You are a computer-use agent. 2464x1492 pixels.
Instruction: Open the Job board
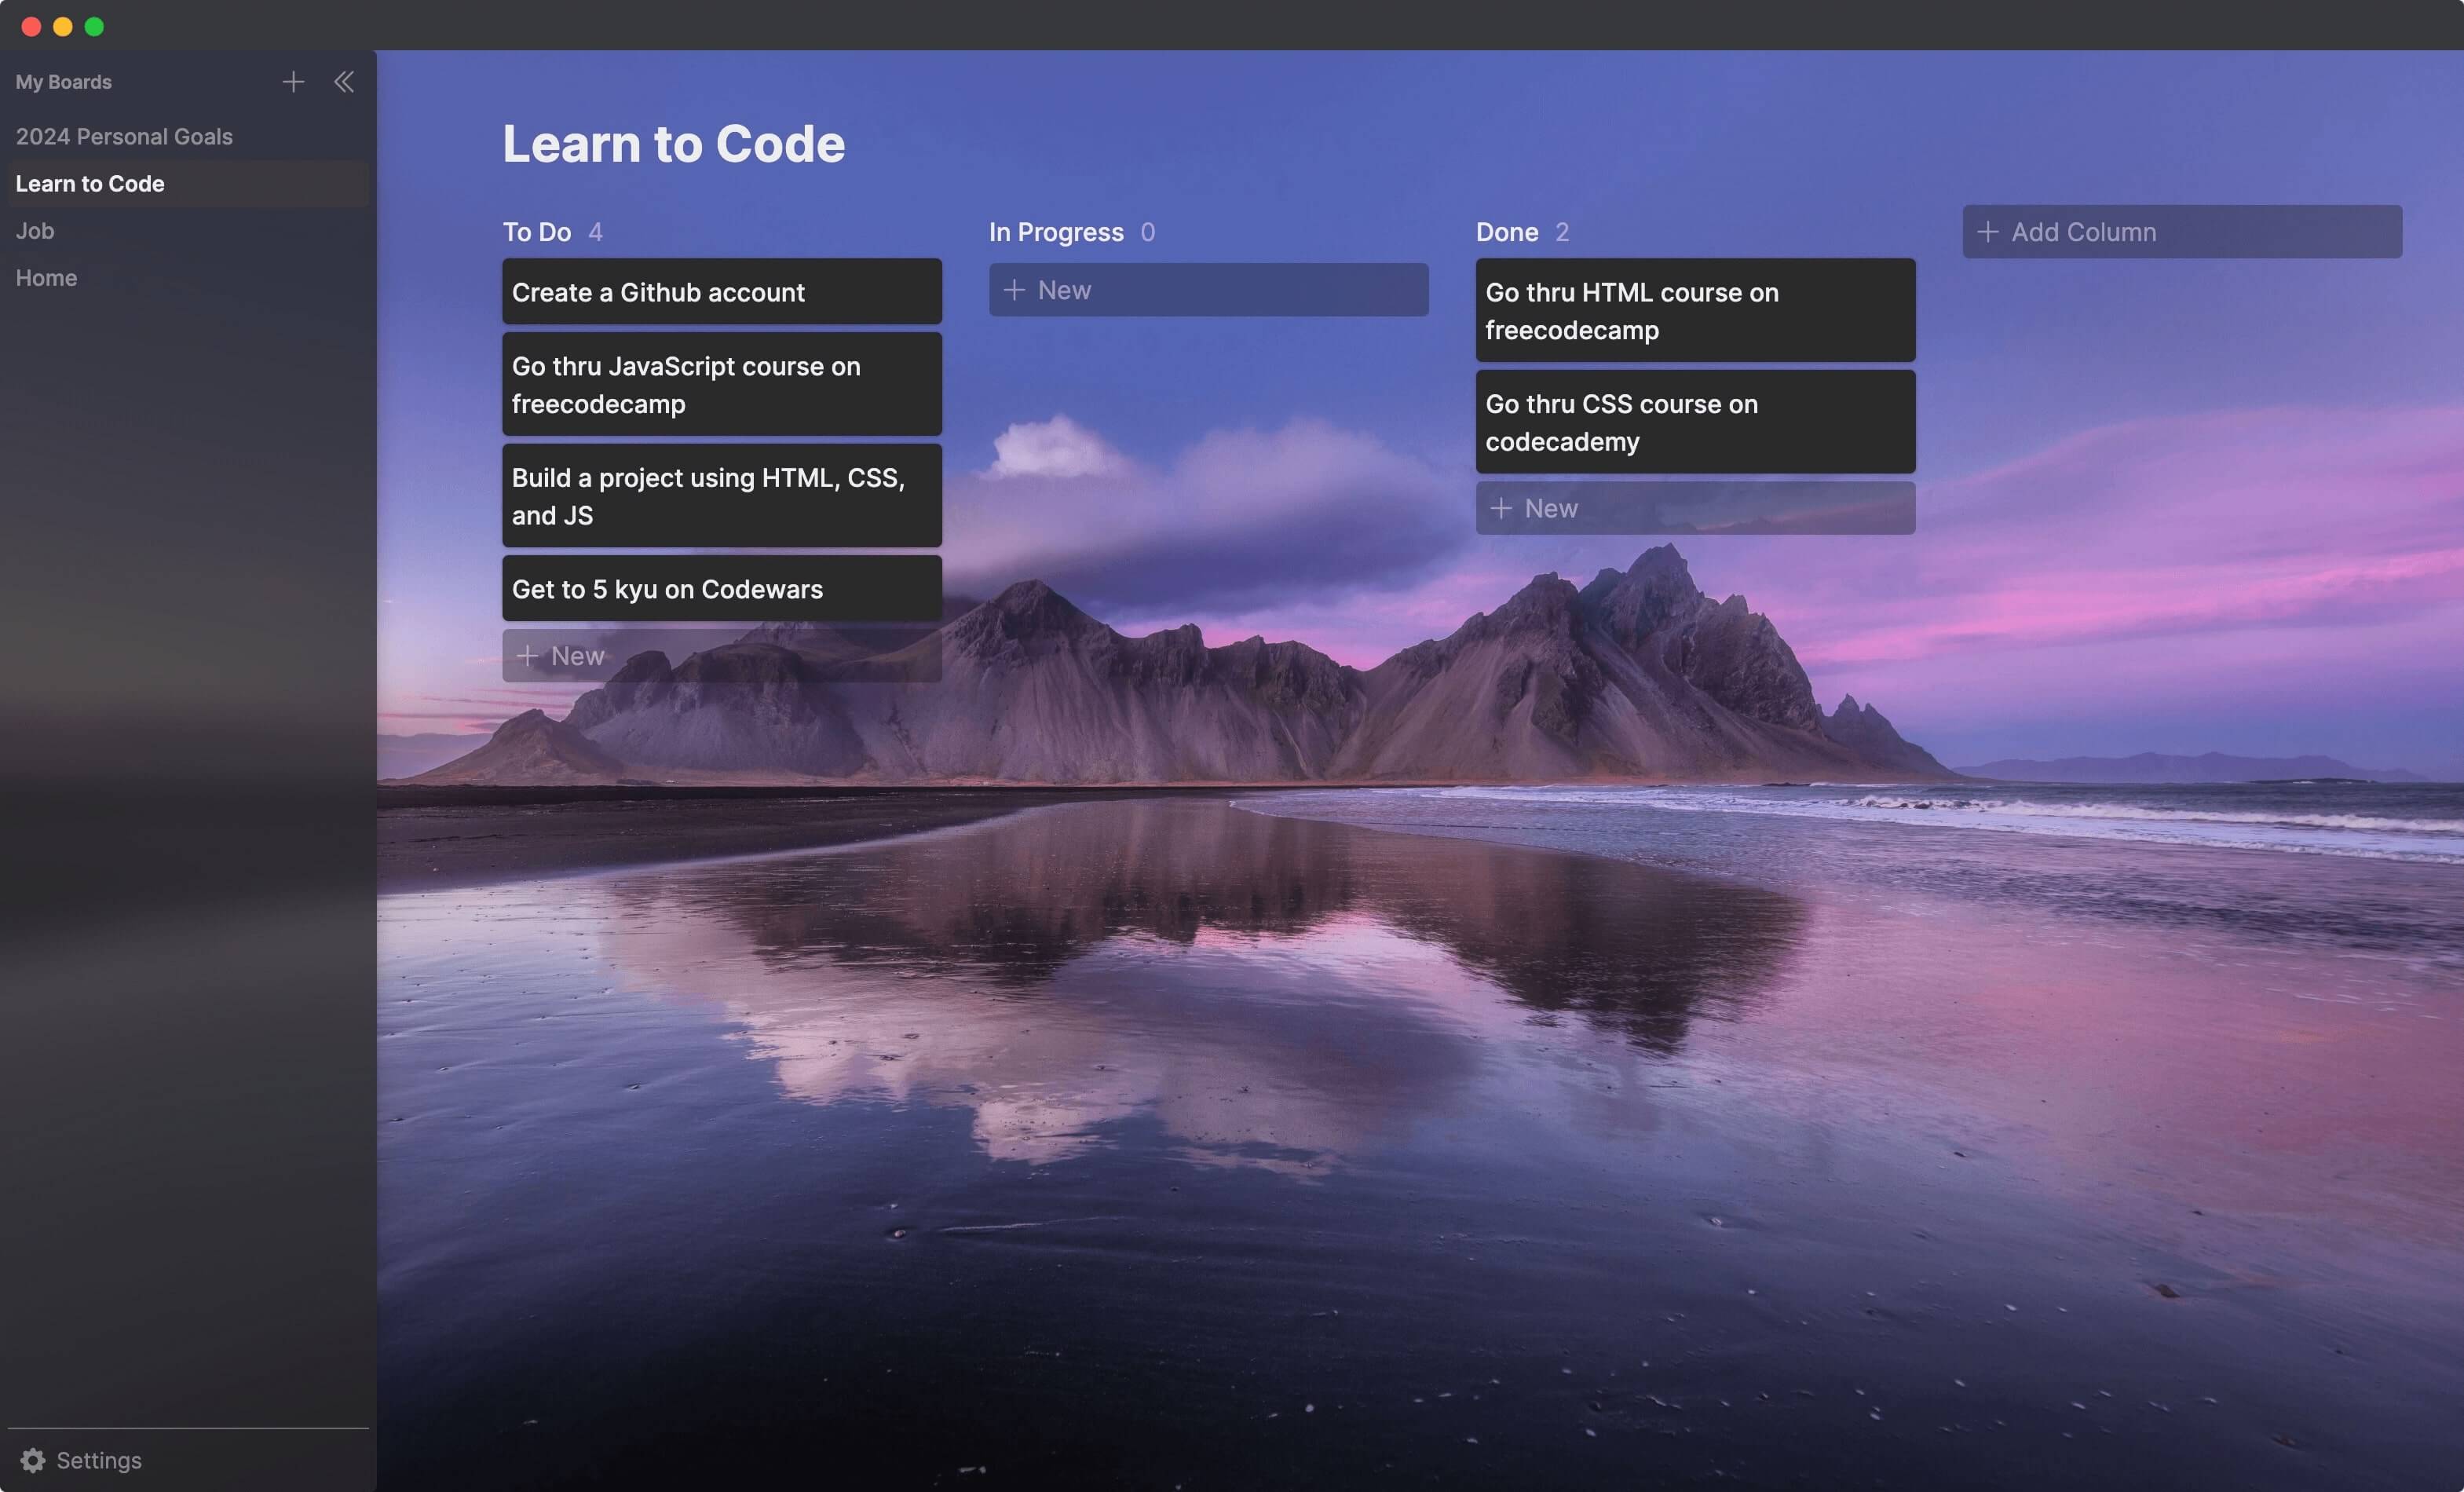click(35, 231)
